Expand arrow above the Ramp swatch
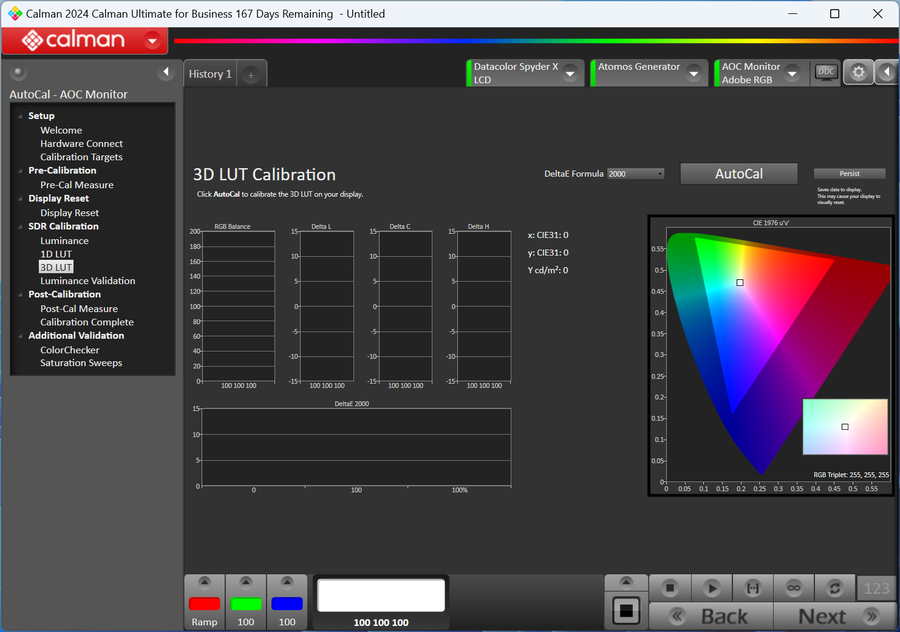The width and height of the screenshot is (900, 632). point(204,583)
